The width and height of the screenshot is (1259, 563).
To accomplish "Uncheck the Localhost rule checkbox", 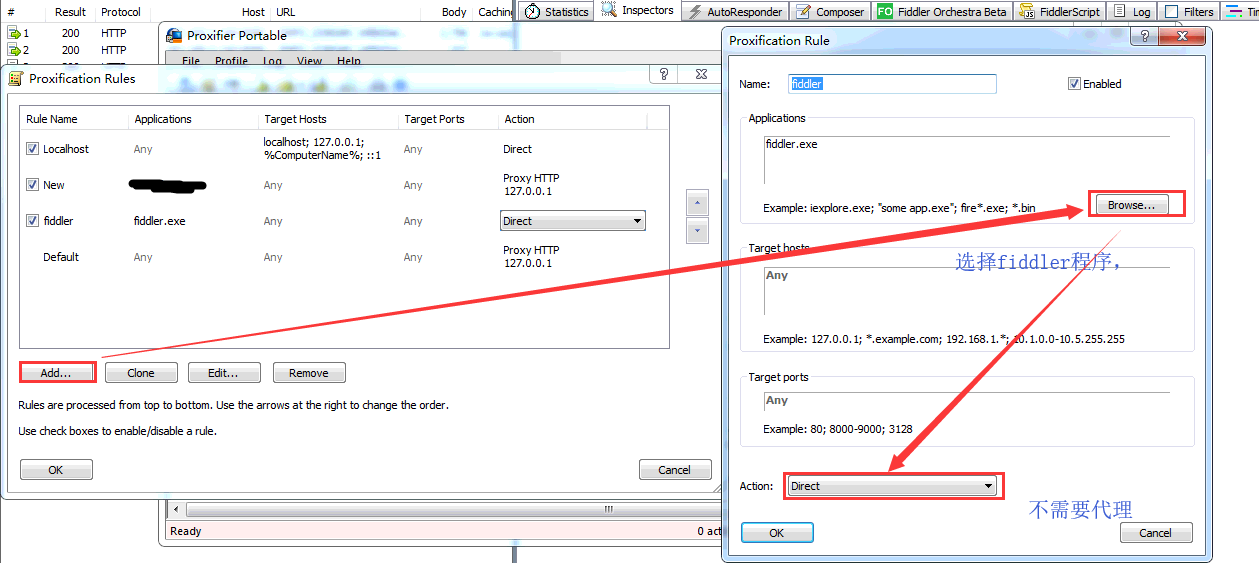I will 33,149.
